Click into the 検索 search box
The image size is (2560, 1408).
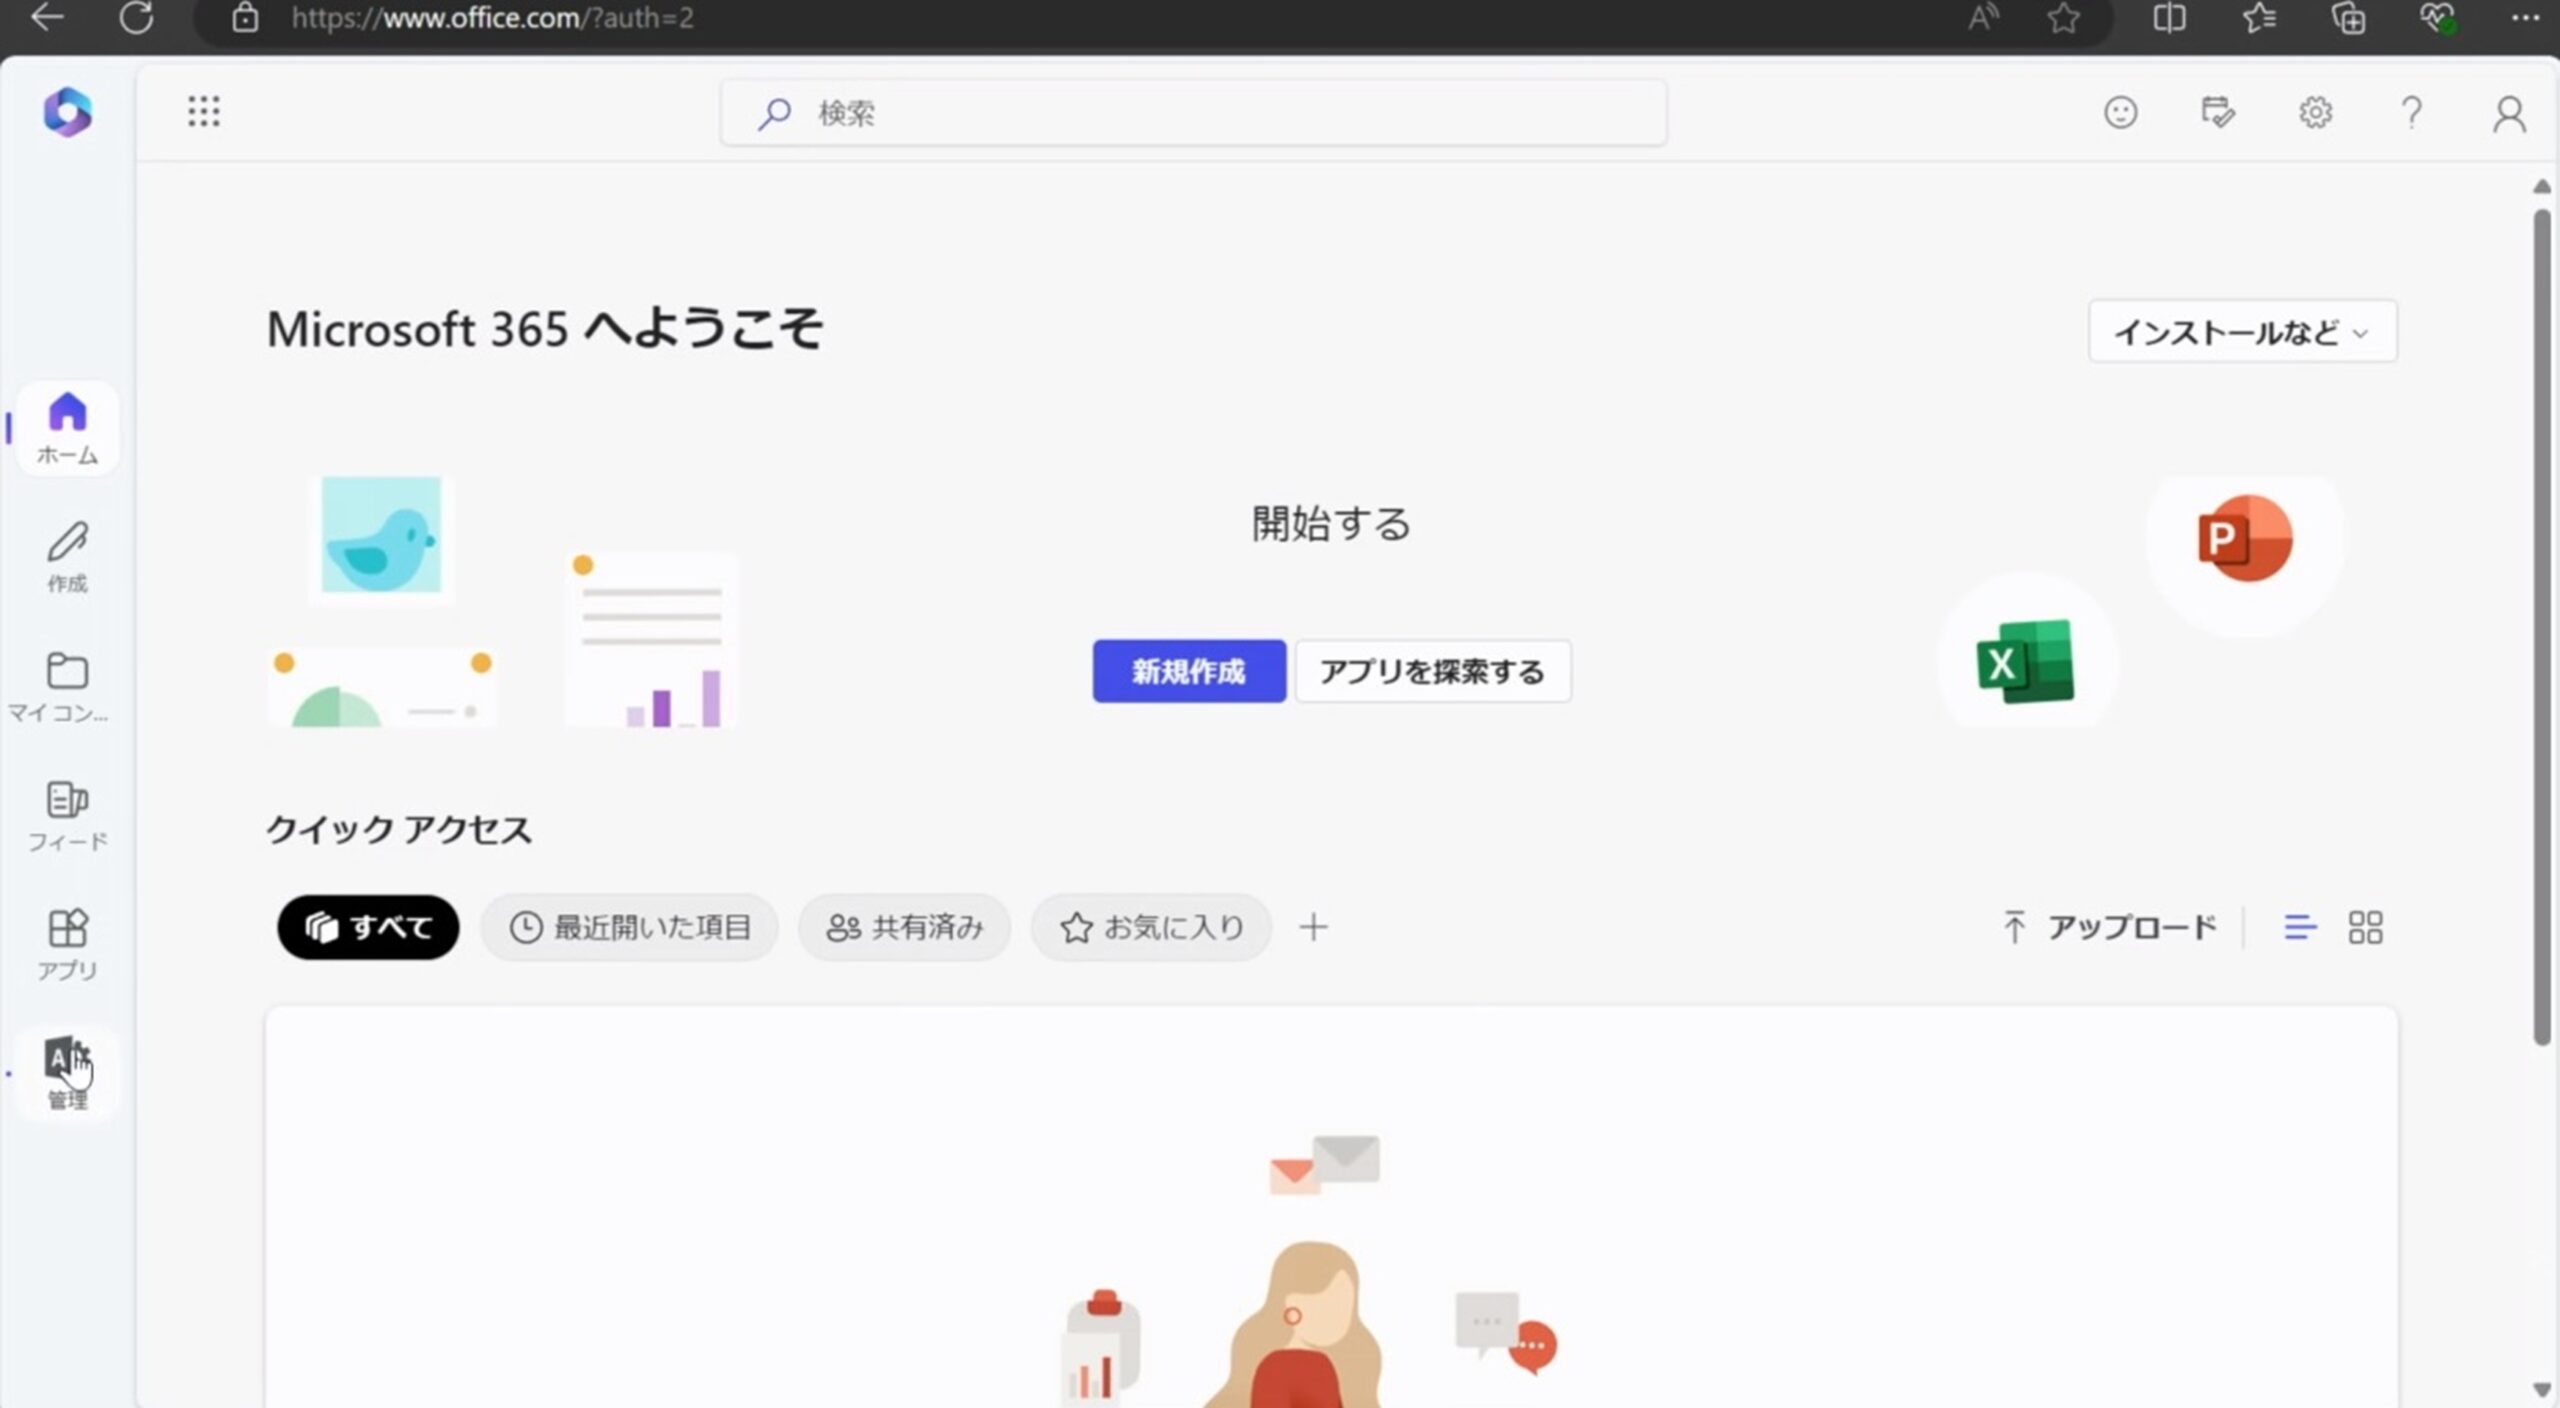coord(1193,113)
